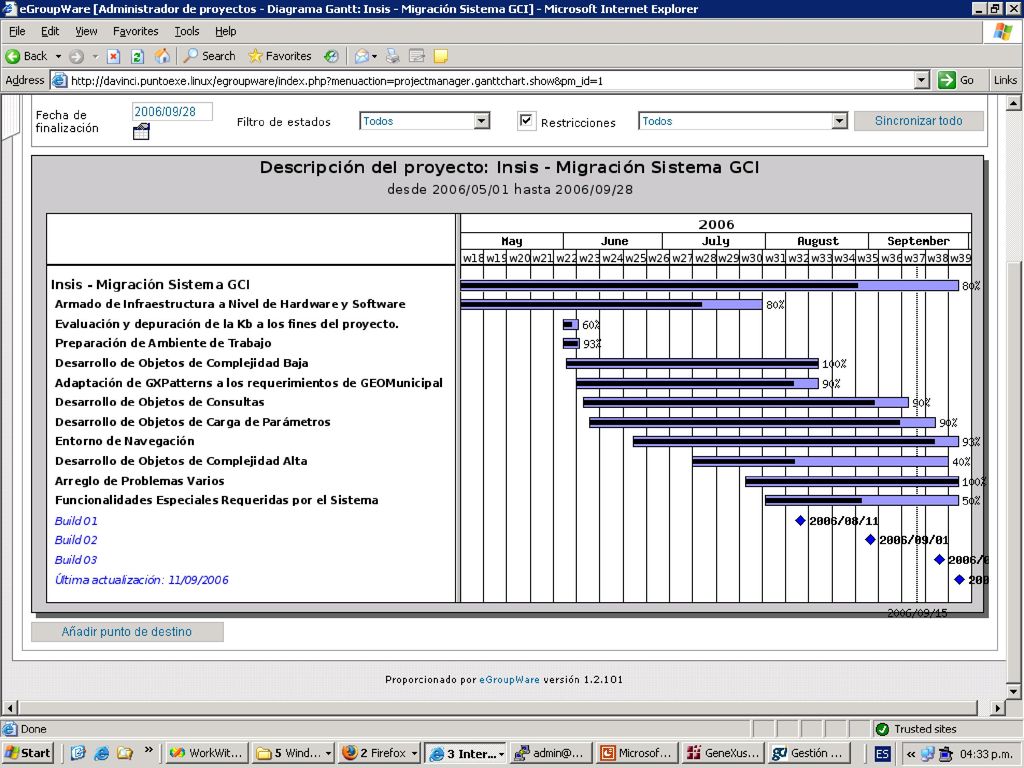1024x768 pixels.
Task: Open the Build 03 milestone link
Action: pos(76,560)
